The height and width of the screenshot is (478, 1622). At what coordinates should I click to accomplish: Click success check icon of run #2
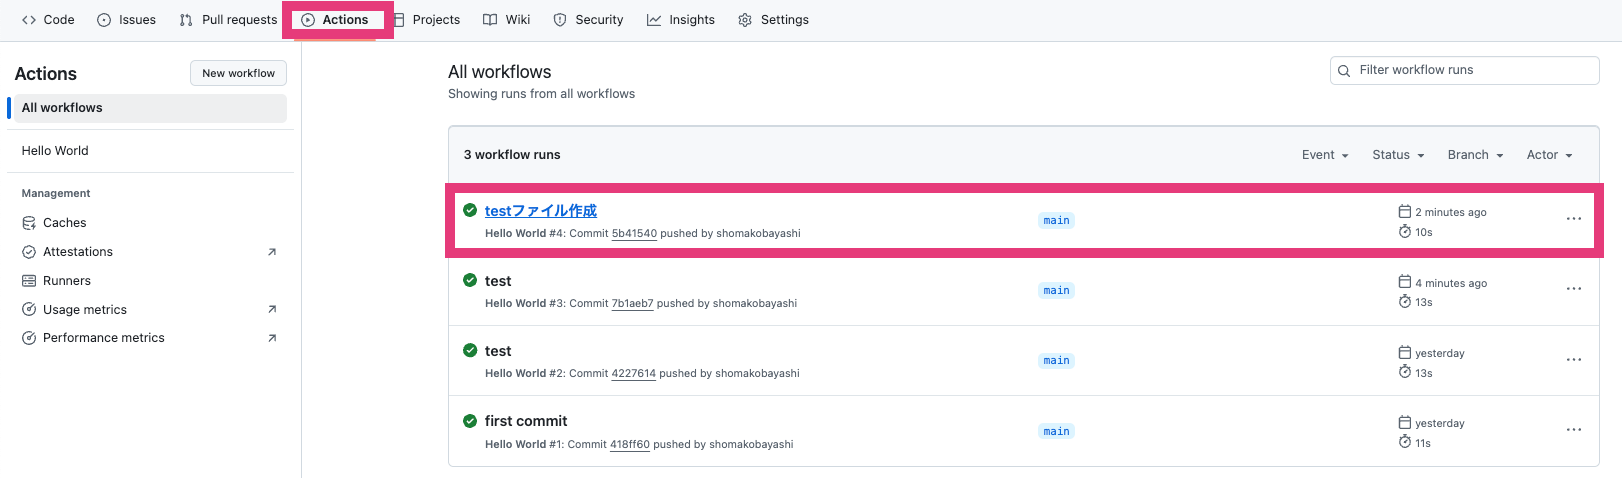click(x=470, y=350)
